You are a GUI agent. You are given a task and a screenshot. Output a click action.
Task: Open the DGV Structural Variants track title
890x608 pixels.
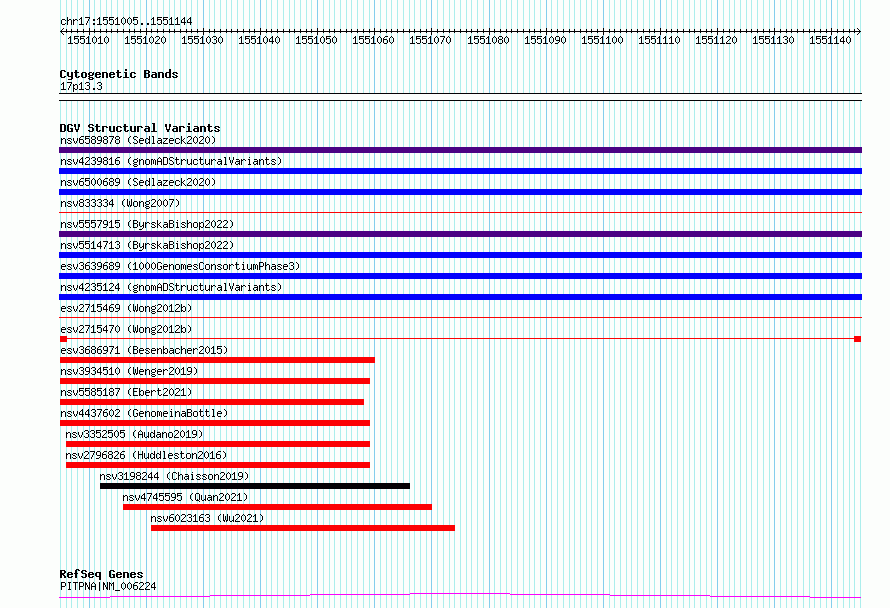tap(140, 128)
